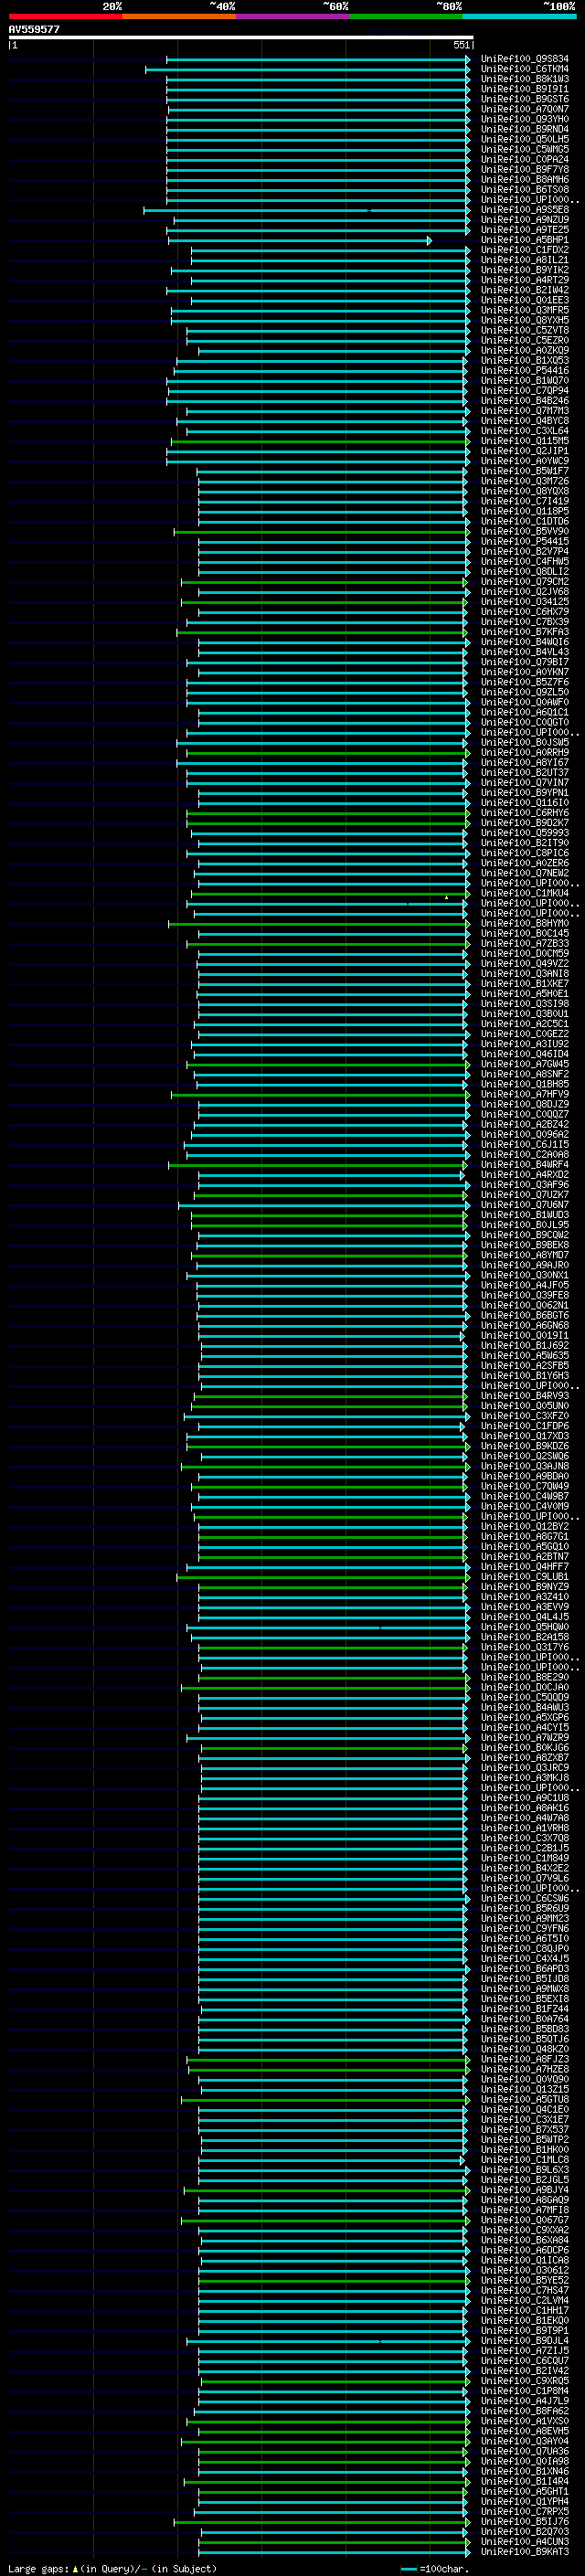Viewport: 585px width, 2576px height.
Task: Select the UniRef100_B4RV93 label
Action: coord(525,1395)
